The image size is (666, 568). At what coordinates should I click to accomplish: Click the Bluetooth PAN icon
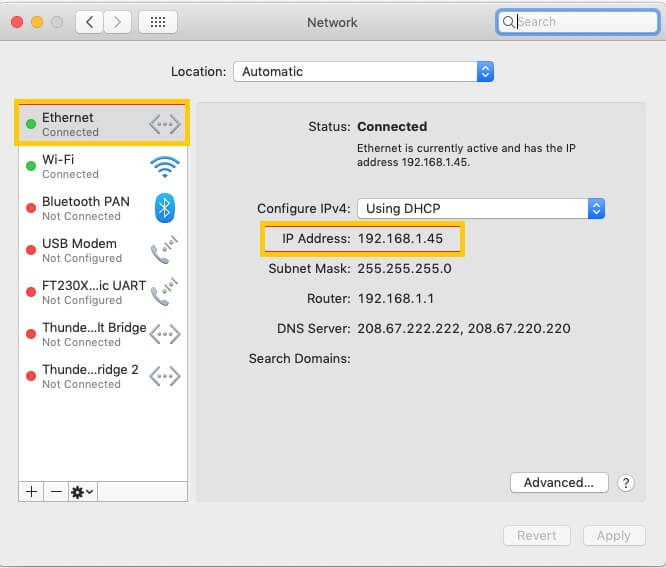coord(165,208)
